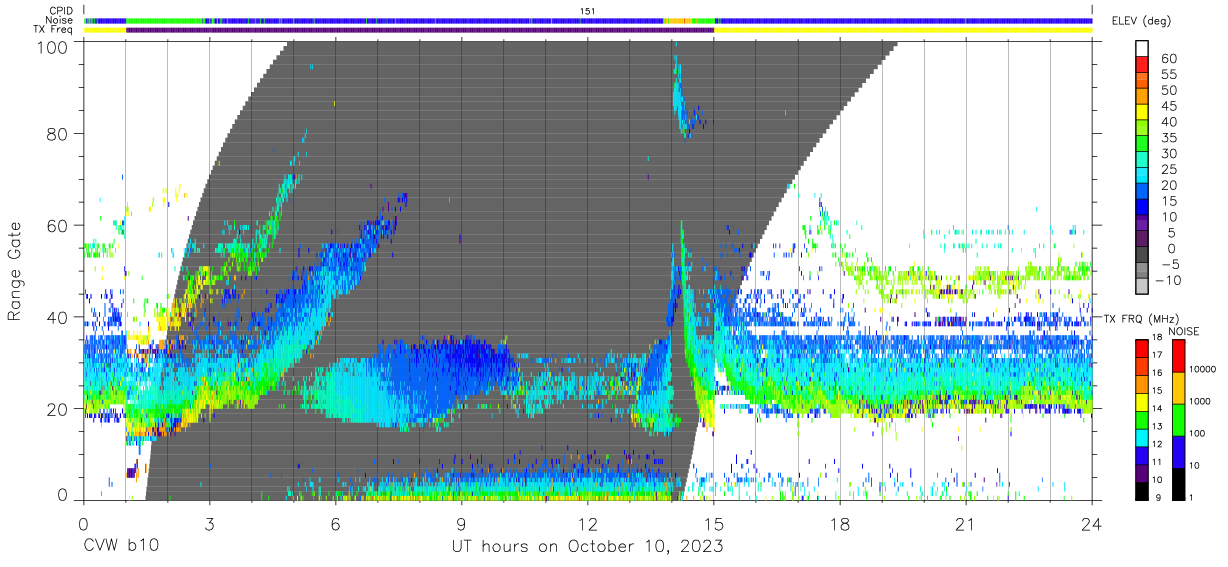Viewport: 1228px width, 567px height.
Task: Click the TX FRQ (MHz) legend title
Action: (x=1140, y=319)
